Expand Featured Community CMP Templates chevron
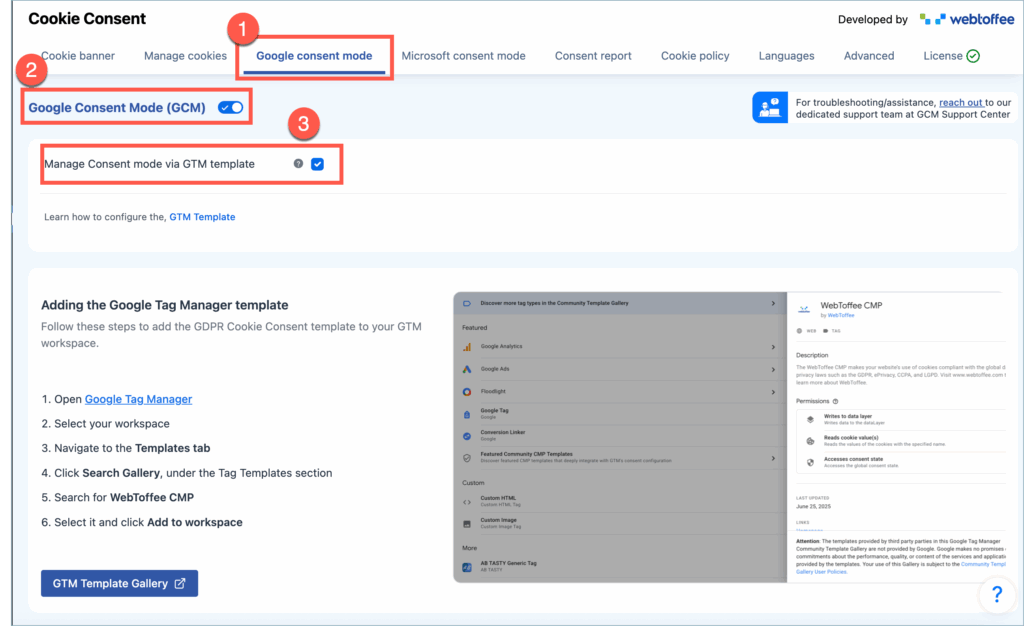This screenshot has width=1024, height=626. point(773,458)
